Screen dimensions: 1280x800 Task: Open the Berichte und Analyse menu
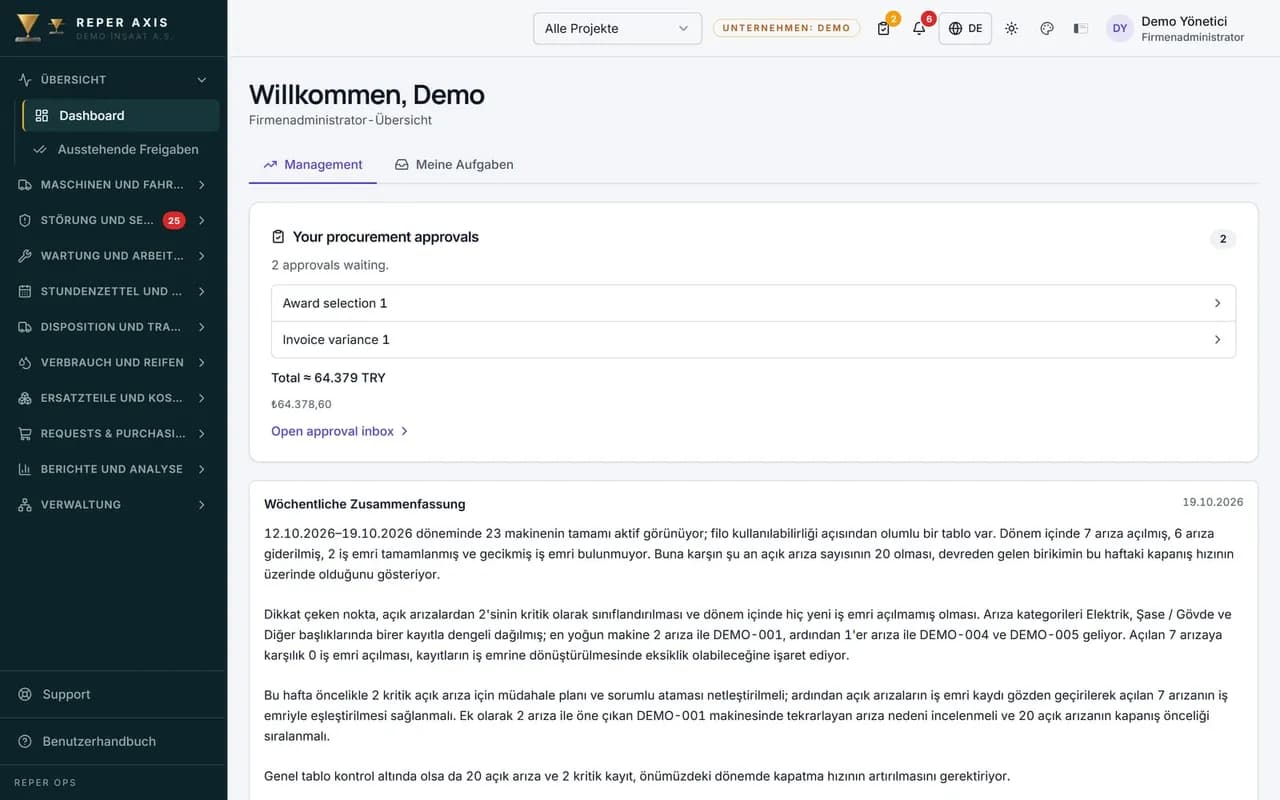pos(113,469)
